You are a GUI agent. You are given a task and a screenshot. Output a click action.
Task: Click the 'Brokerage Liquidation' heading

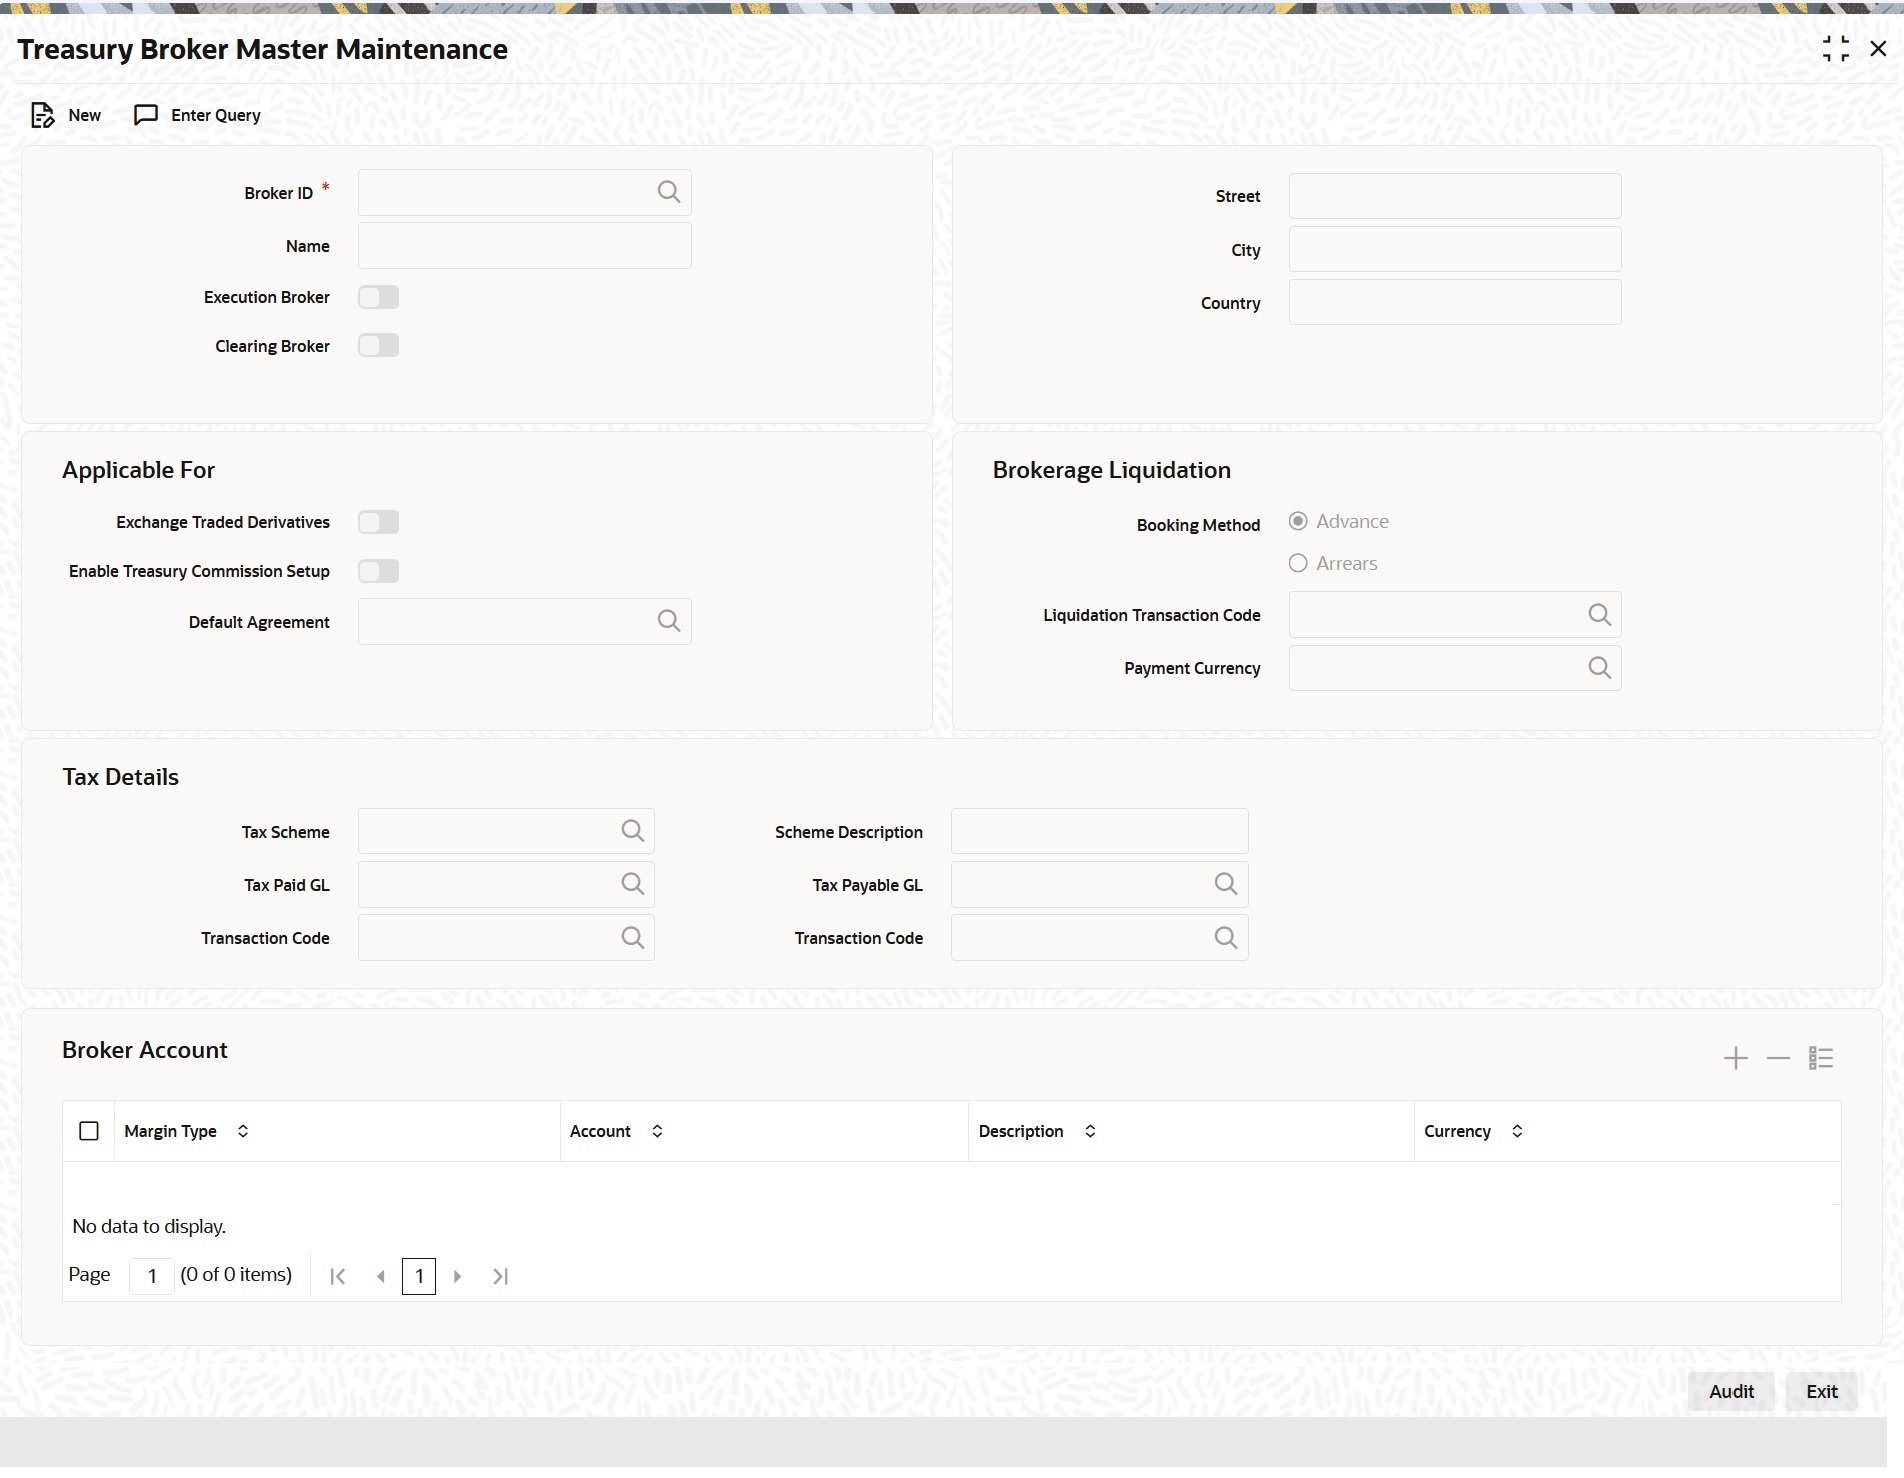click(1111, 470)
